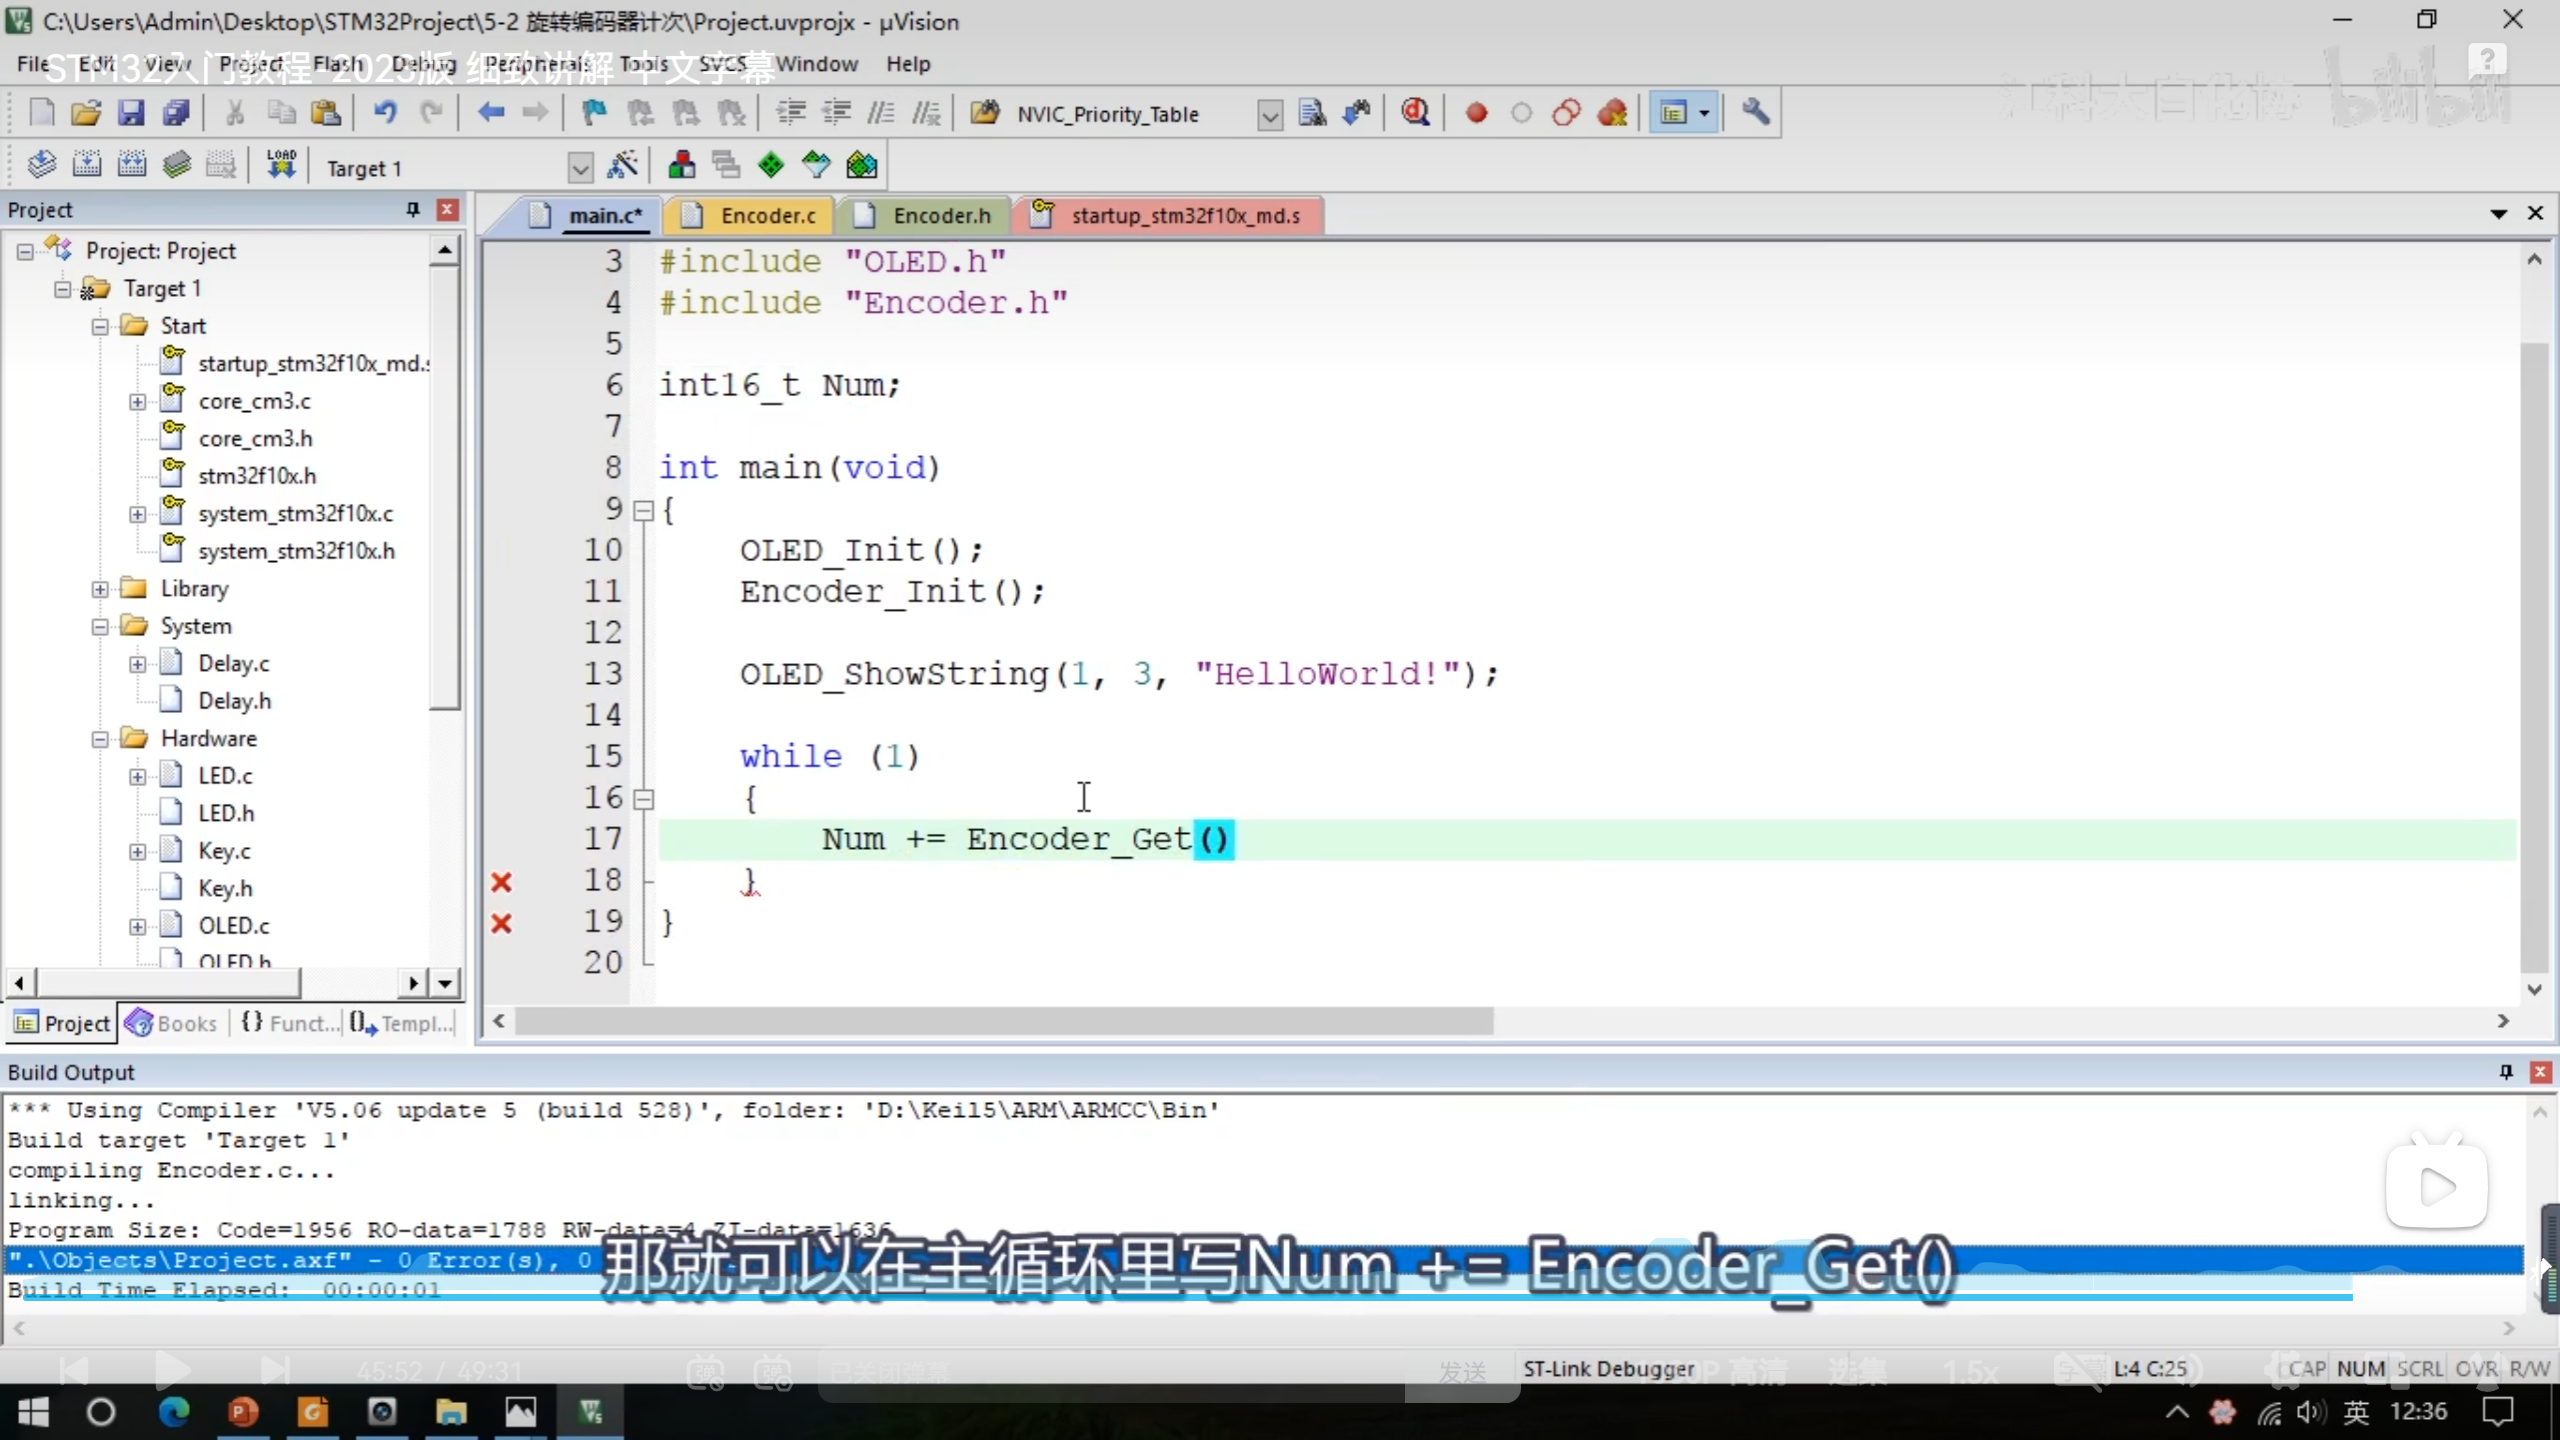The image size is (2560, 1440).
Task: Open the Help menu
Action: (x=907, y=64)
